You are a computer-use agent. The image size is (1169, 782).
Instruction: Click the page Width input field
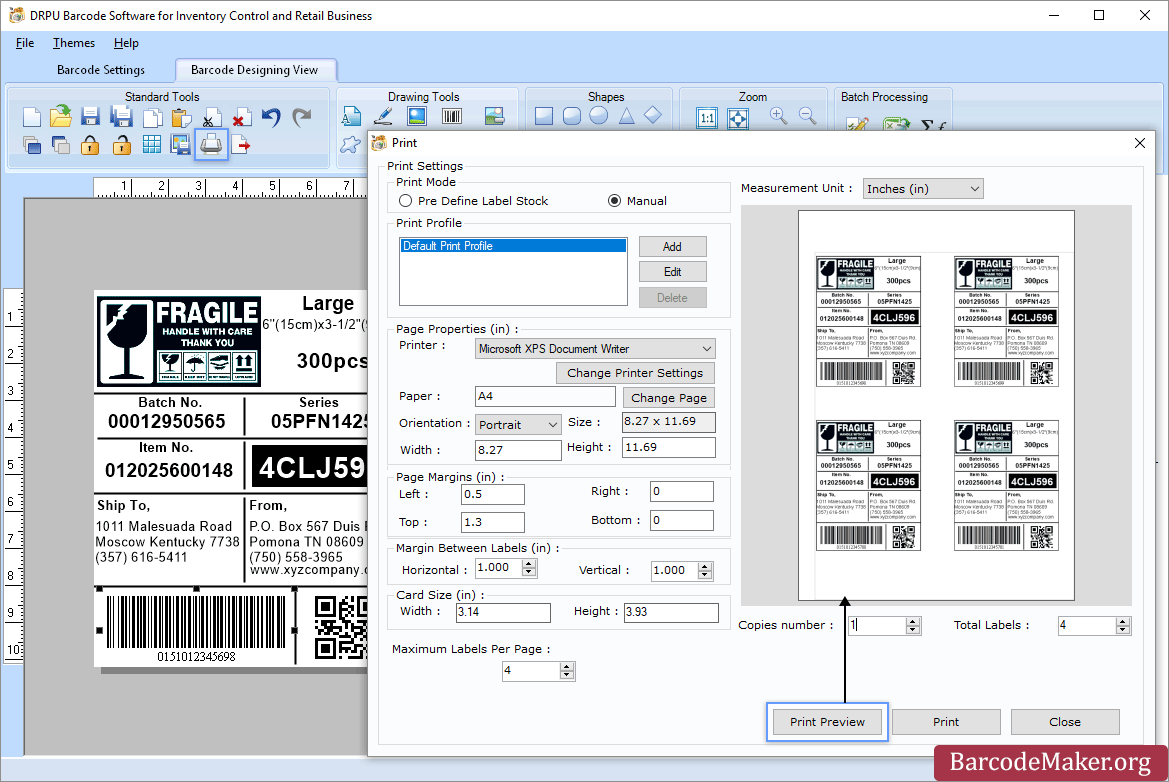tap(518, 450)
